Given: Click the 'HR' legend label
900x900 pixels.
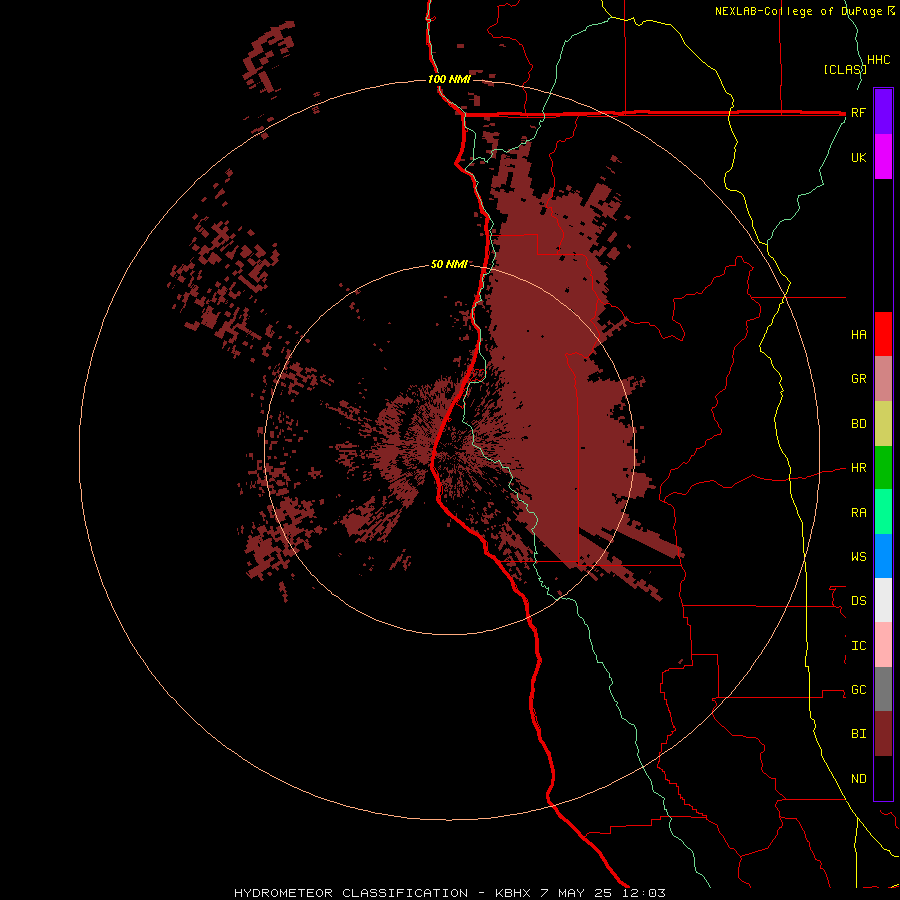Looking at the screenshot, I should pyautogui.click(x=858, y=468).
